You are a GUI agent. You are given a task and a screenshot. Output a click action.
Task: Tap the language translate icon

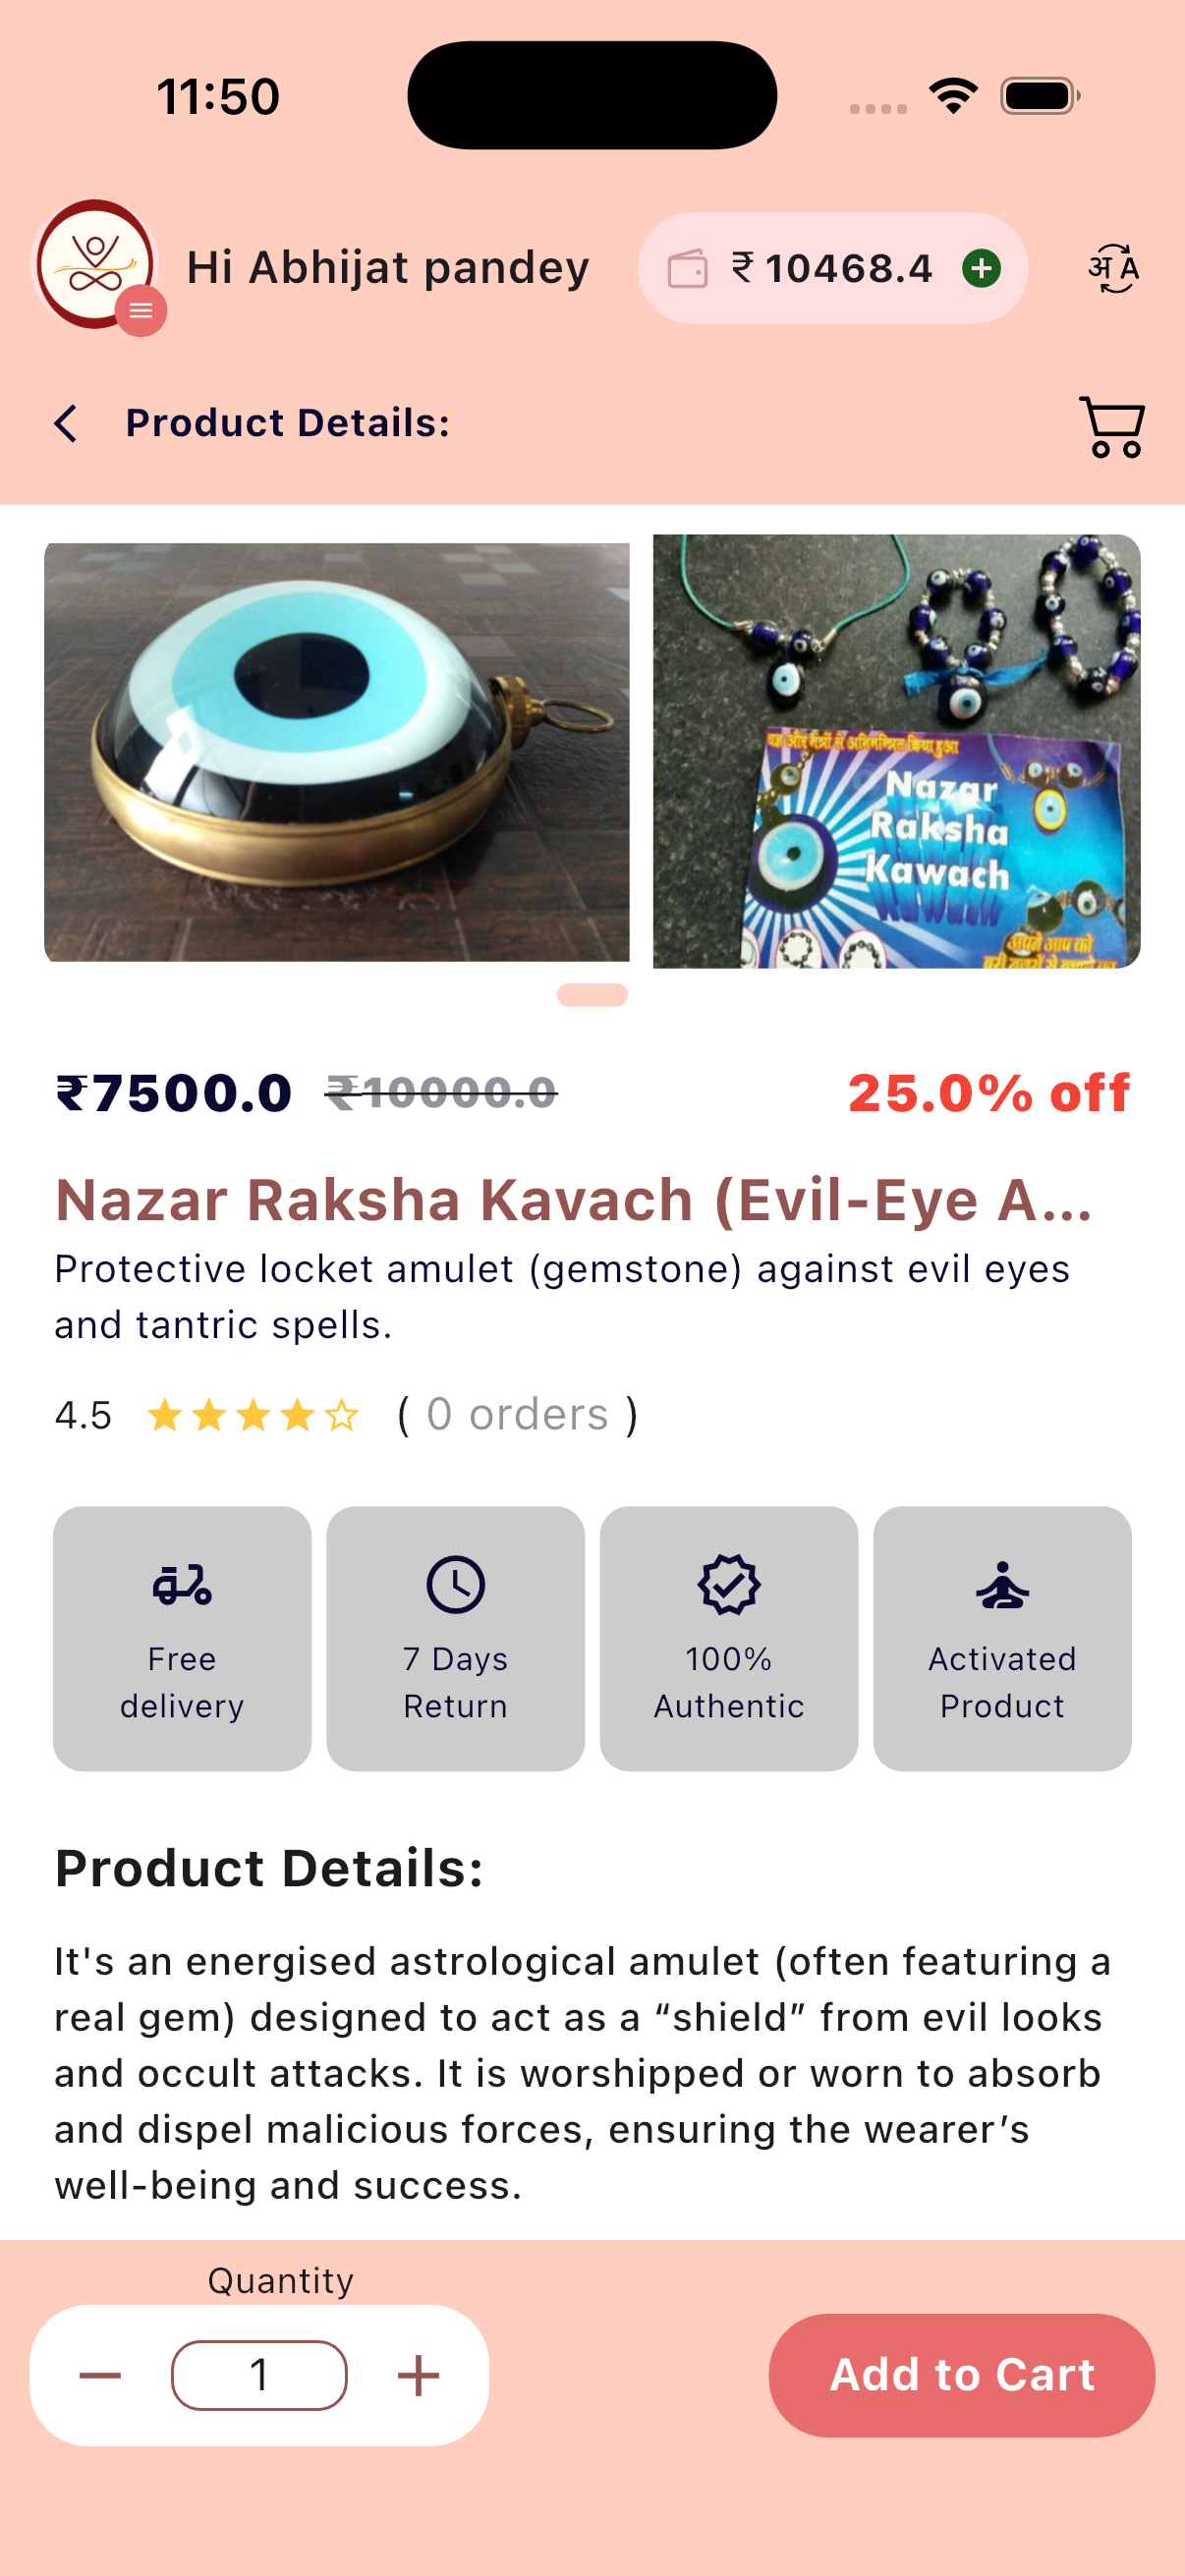(x=1113, y=268)
